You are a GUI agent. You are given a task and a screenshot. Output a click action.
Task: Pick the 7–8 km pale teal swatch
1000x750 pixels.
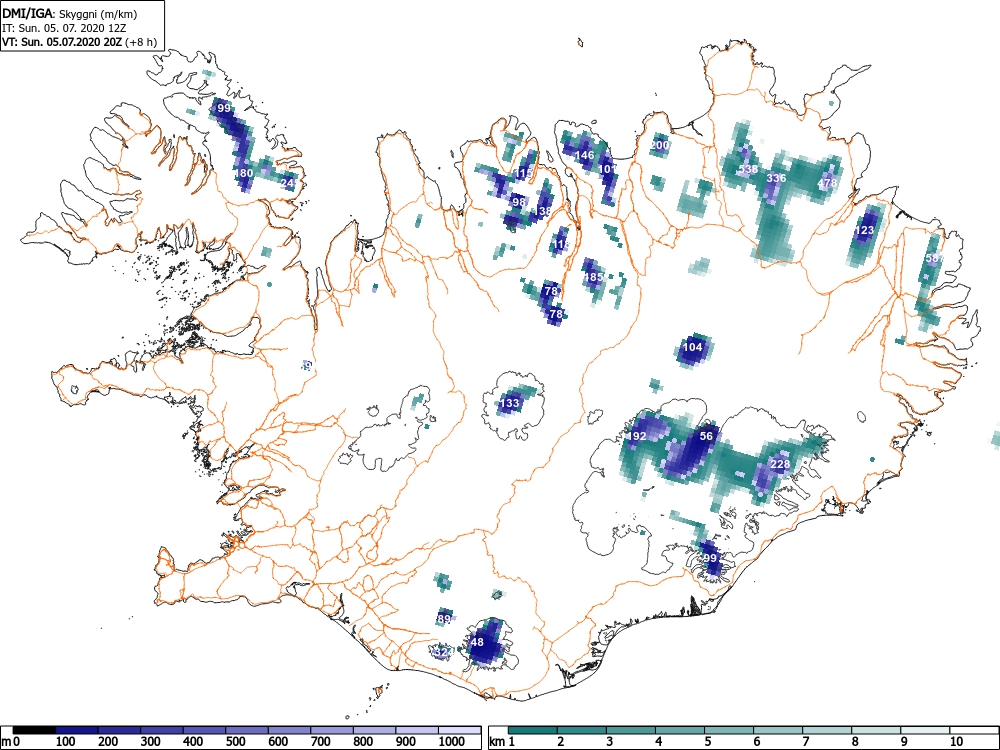pos(827,730)
